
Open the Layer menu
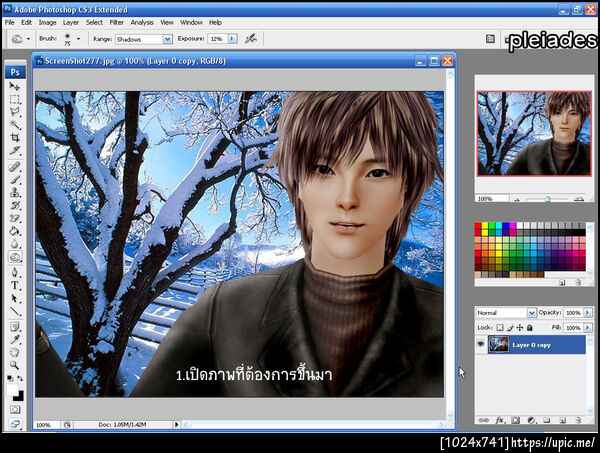[71, 23]
